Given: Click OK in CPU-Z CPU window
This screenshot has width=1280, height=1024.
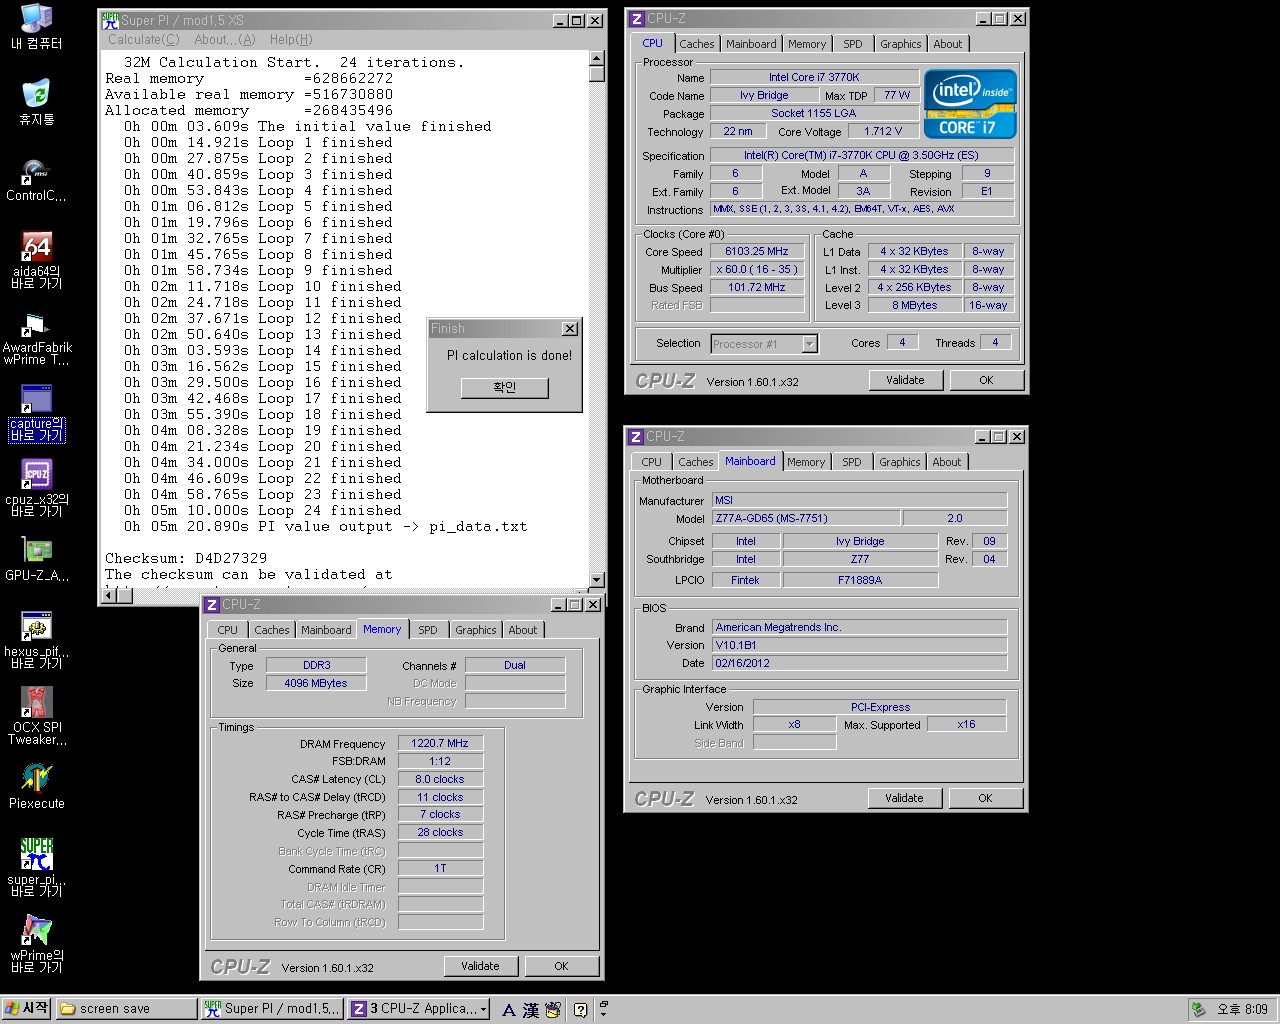Looking at the screenshot, I should (986, 380).
